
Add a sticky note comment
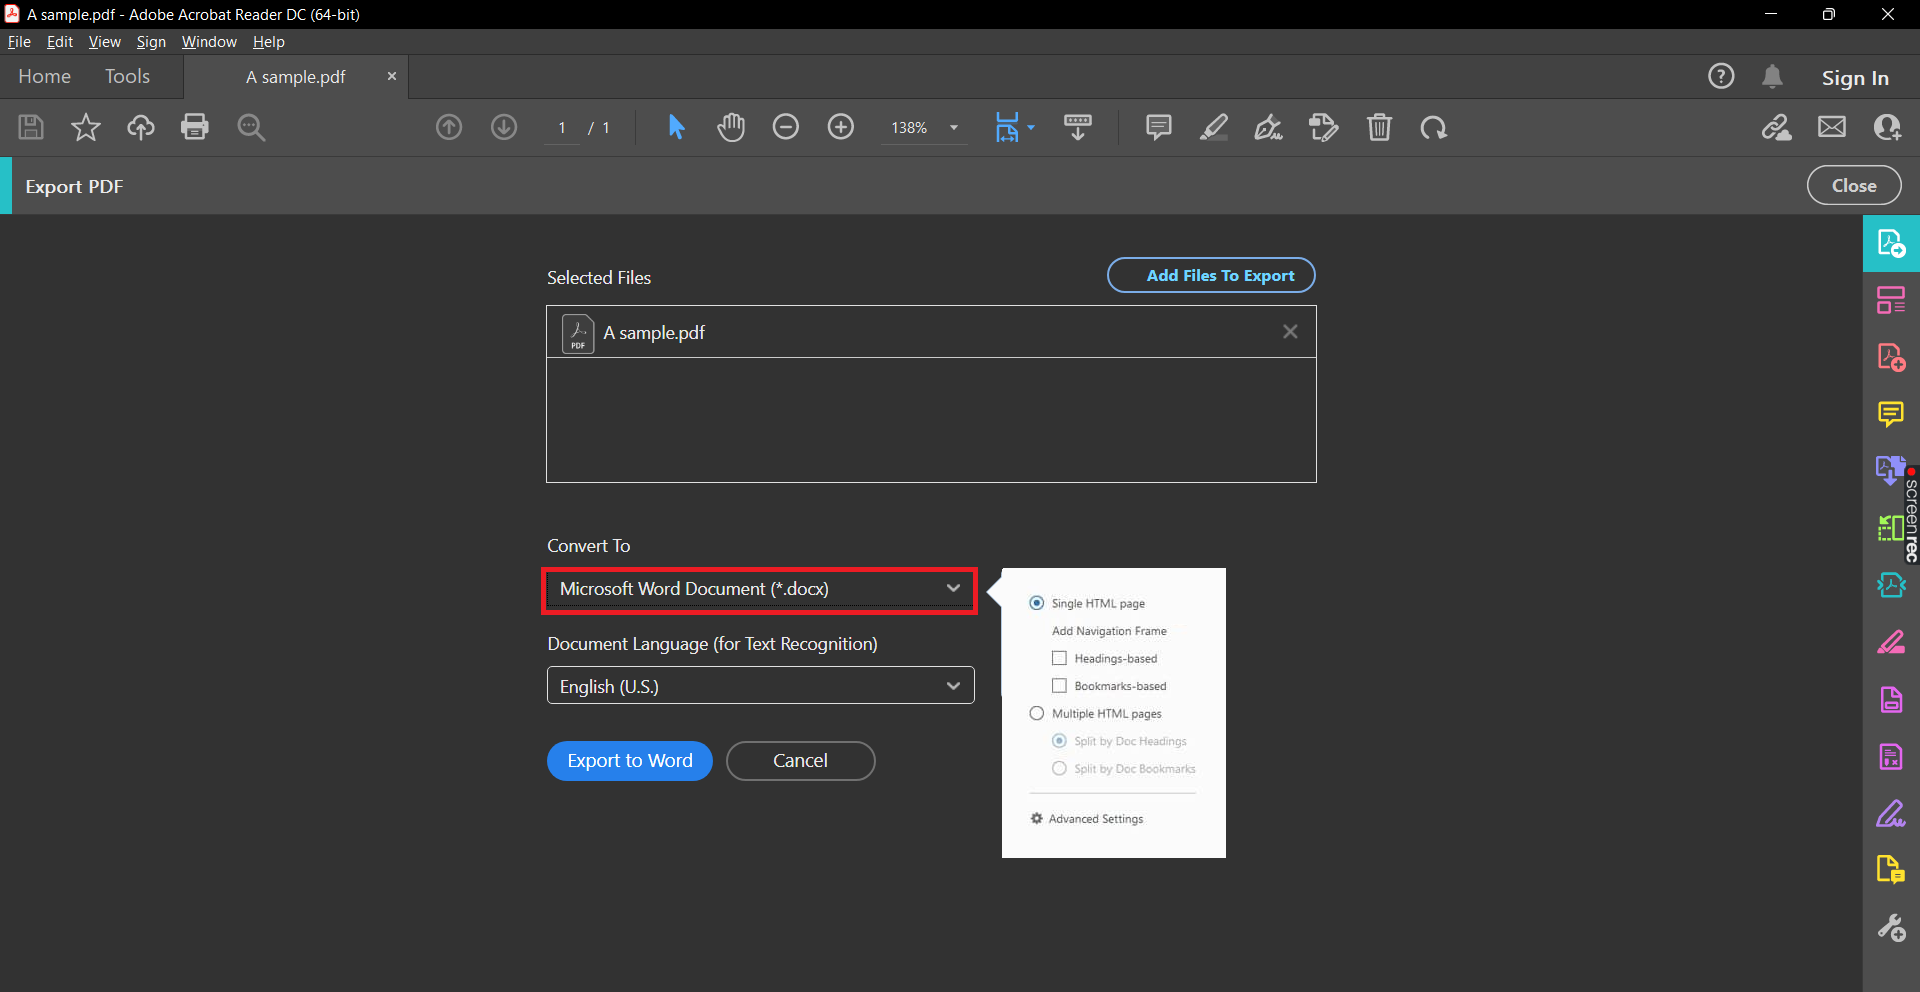pos(1159,127)
